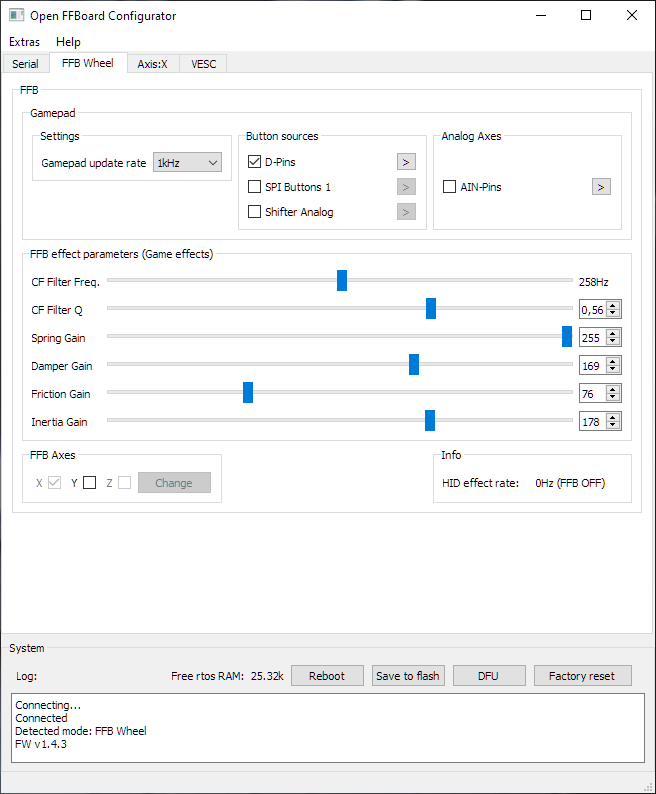The width and height of the screenshot is (656, 794).
Task: Decrease Inertia Gain with down arrow
Action: tap(613, 425)
